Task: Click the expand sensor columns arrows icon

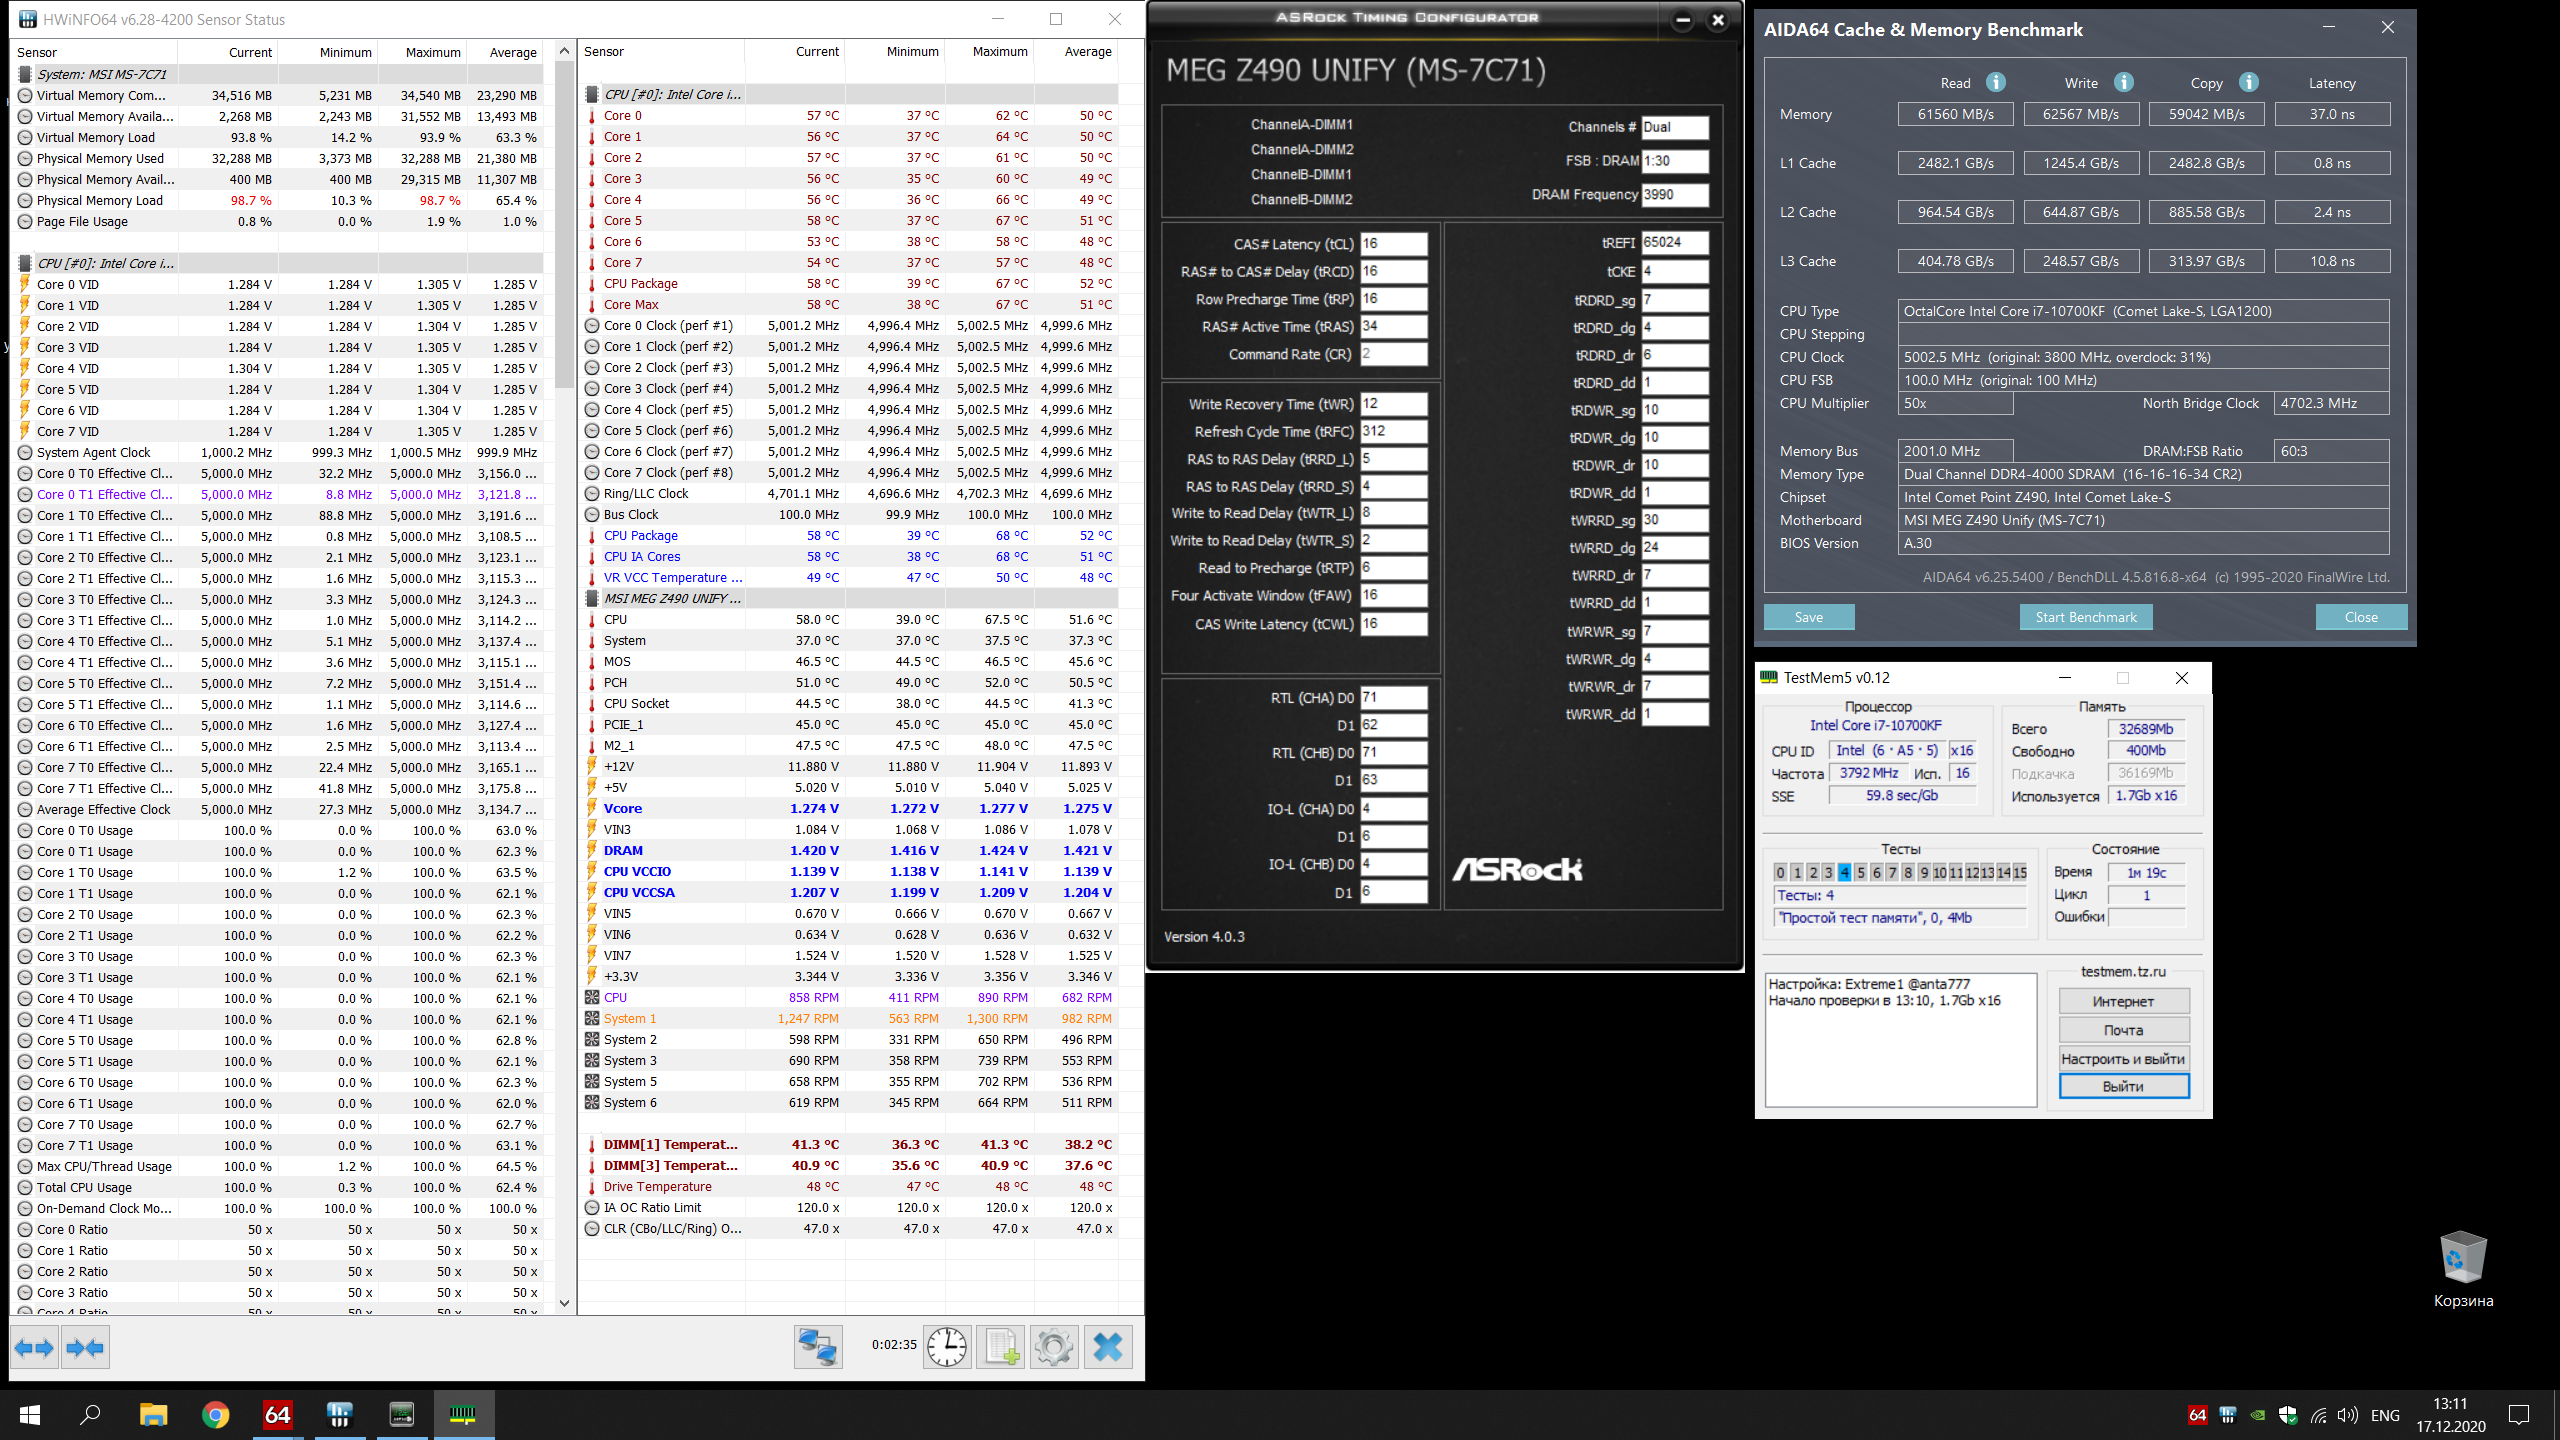Action: tap(35, 1348)
